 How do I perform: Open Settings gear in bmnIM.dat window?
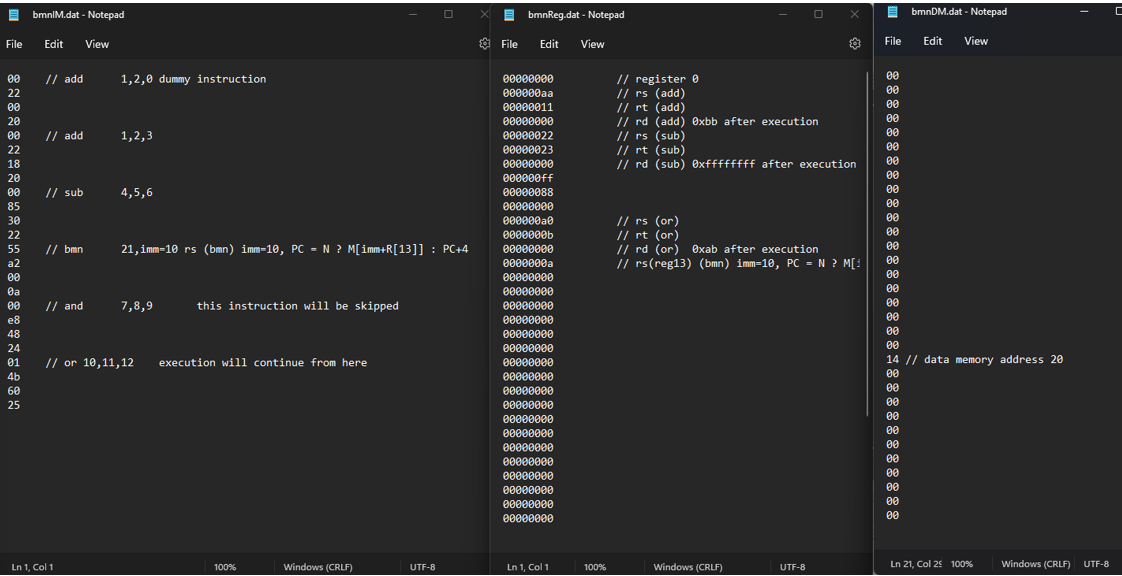click(484, 44)
